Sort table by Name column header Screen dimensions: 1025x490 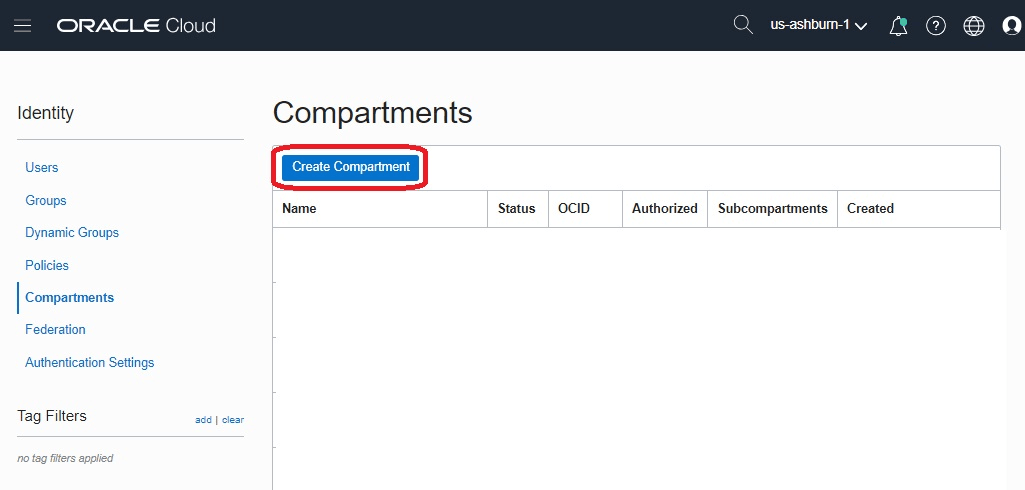click(x=299, y=208)
